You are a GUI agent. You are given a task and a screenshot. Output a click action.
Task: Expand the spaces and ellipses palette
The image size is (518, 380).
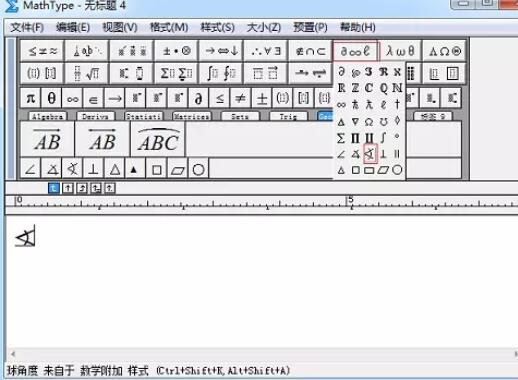[x=87, y=51]
